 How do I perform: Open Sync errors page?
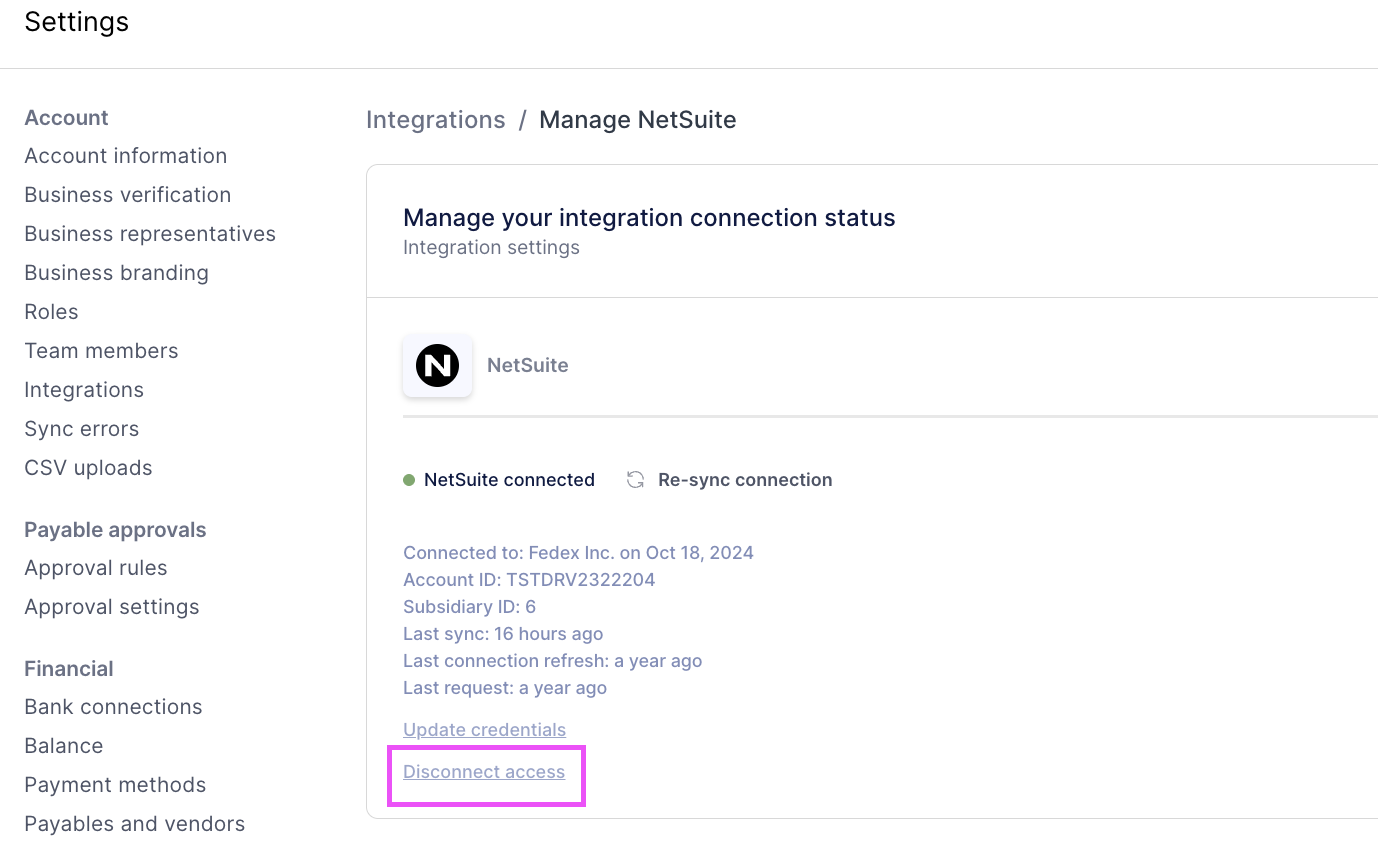tap(82, 429)
